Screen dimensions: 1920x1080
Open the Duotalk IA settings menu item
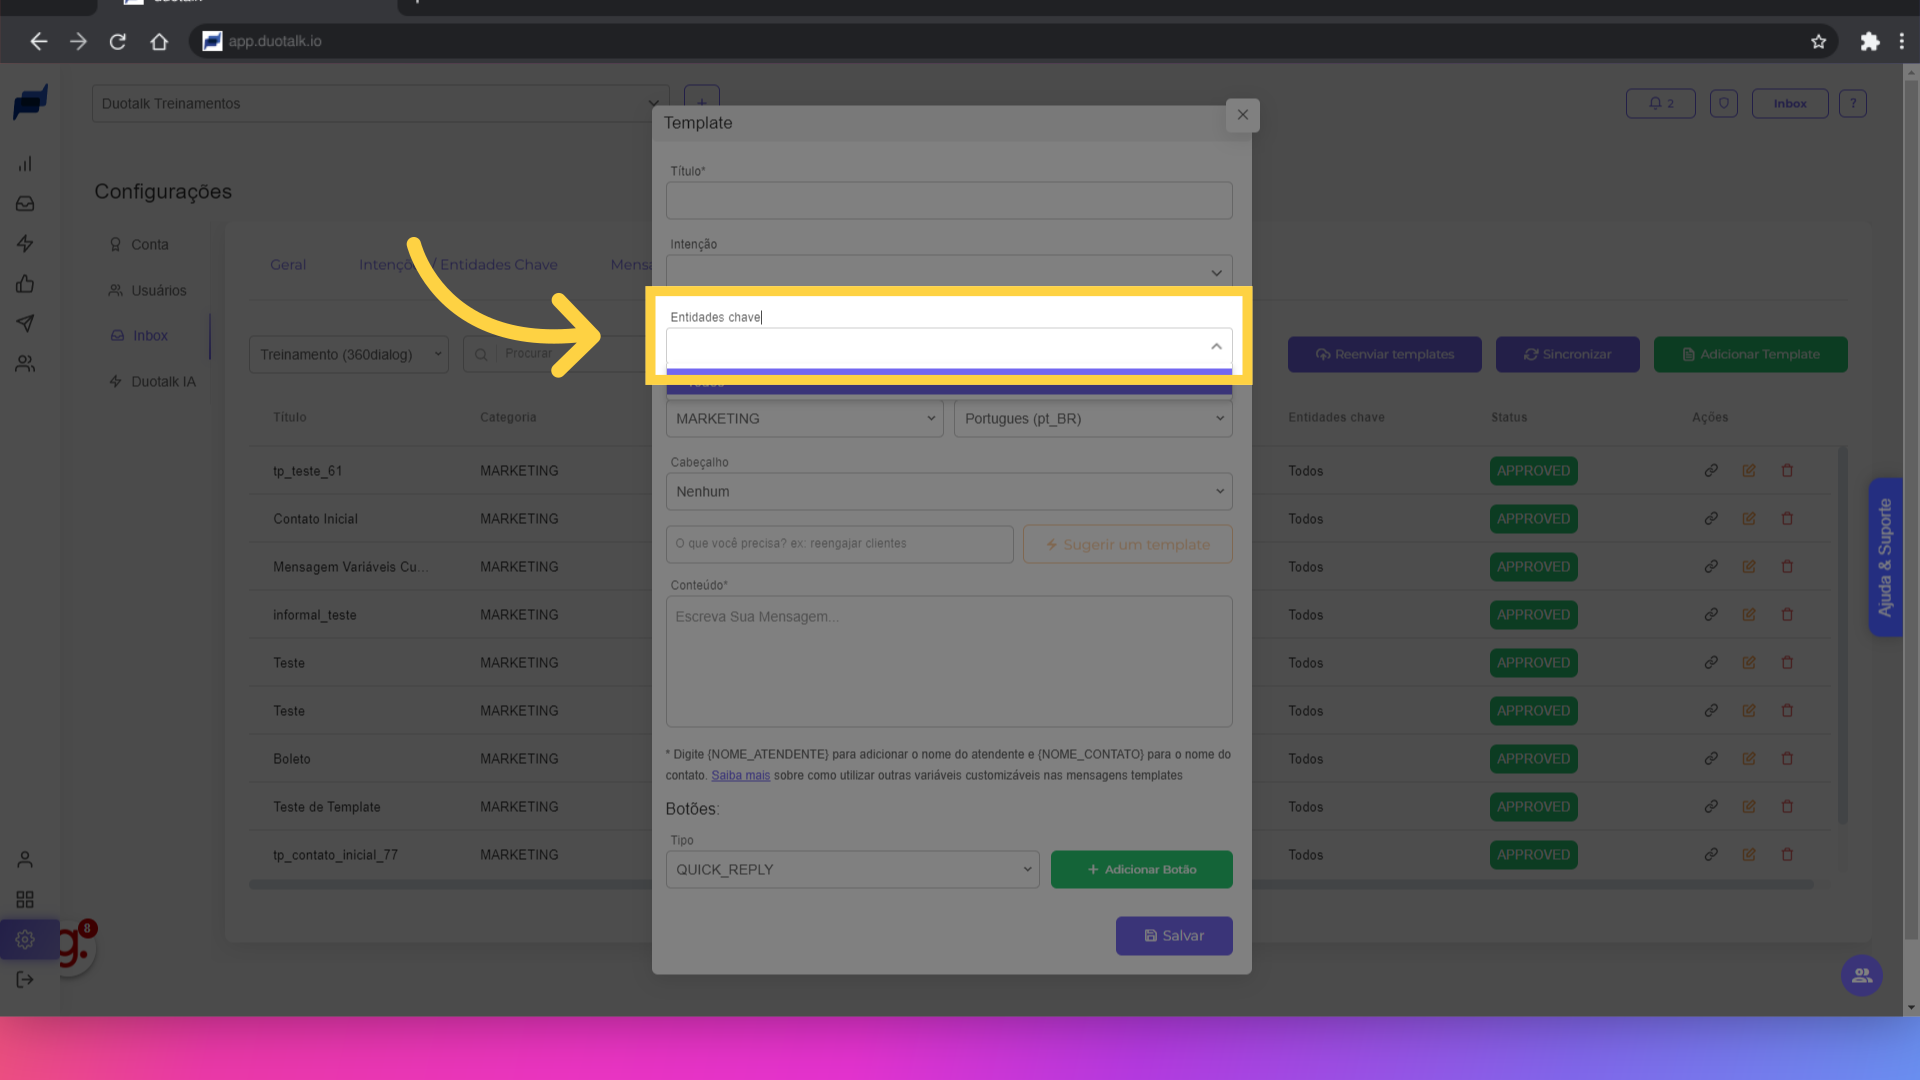click(x=153, y=381)
